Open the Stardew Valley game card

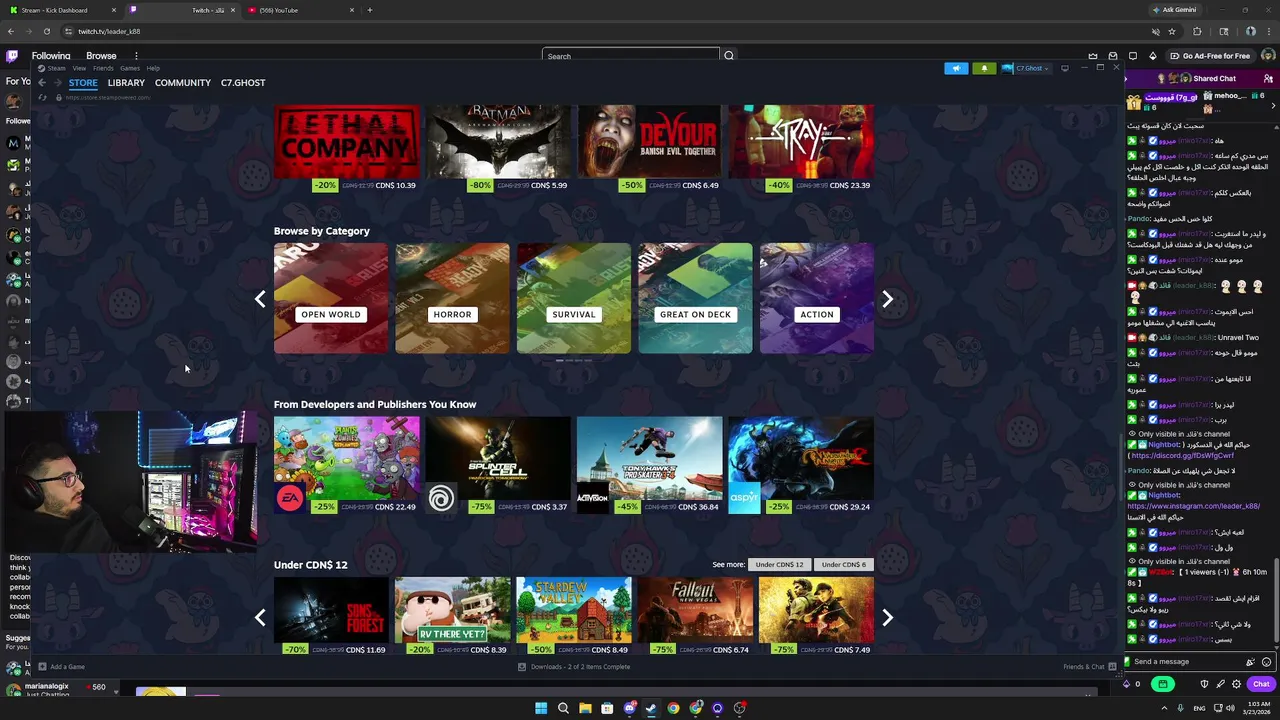click(x=574, y=616)
